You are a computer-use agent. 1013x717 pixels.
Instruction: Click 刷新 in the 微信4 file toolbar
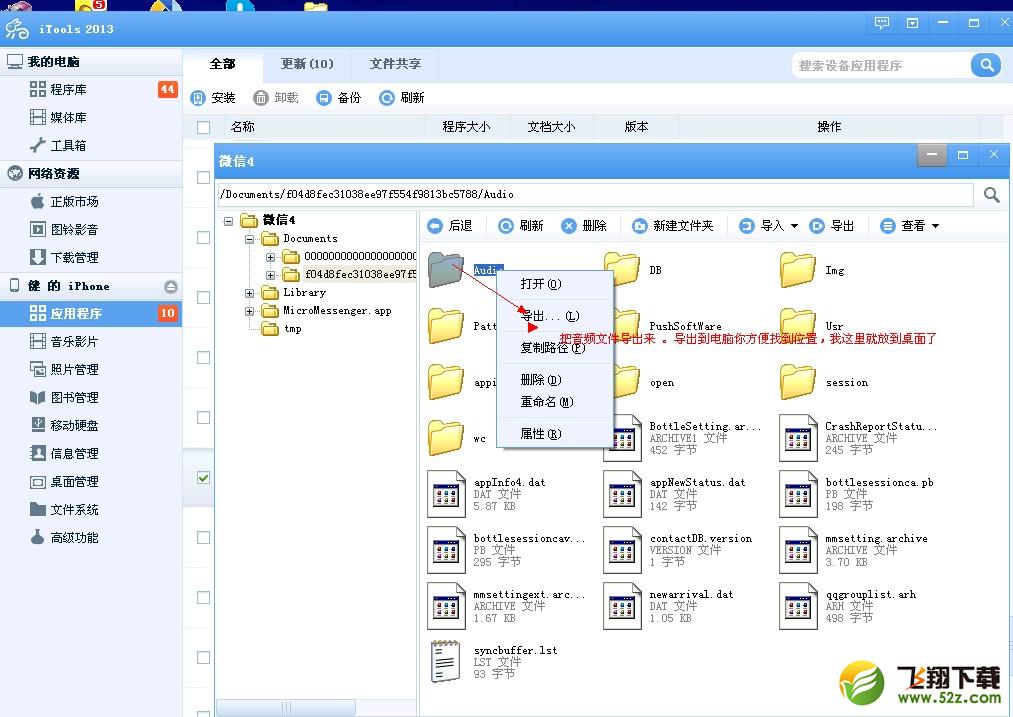click(521, 225)
